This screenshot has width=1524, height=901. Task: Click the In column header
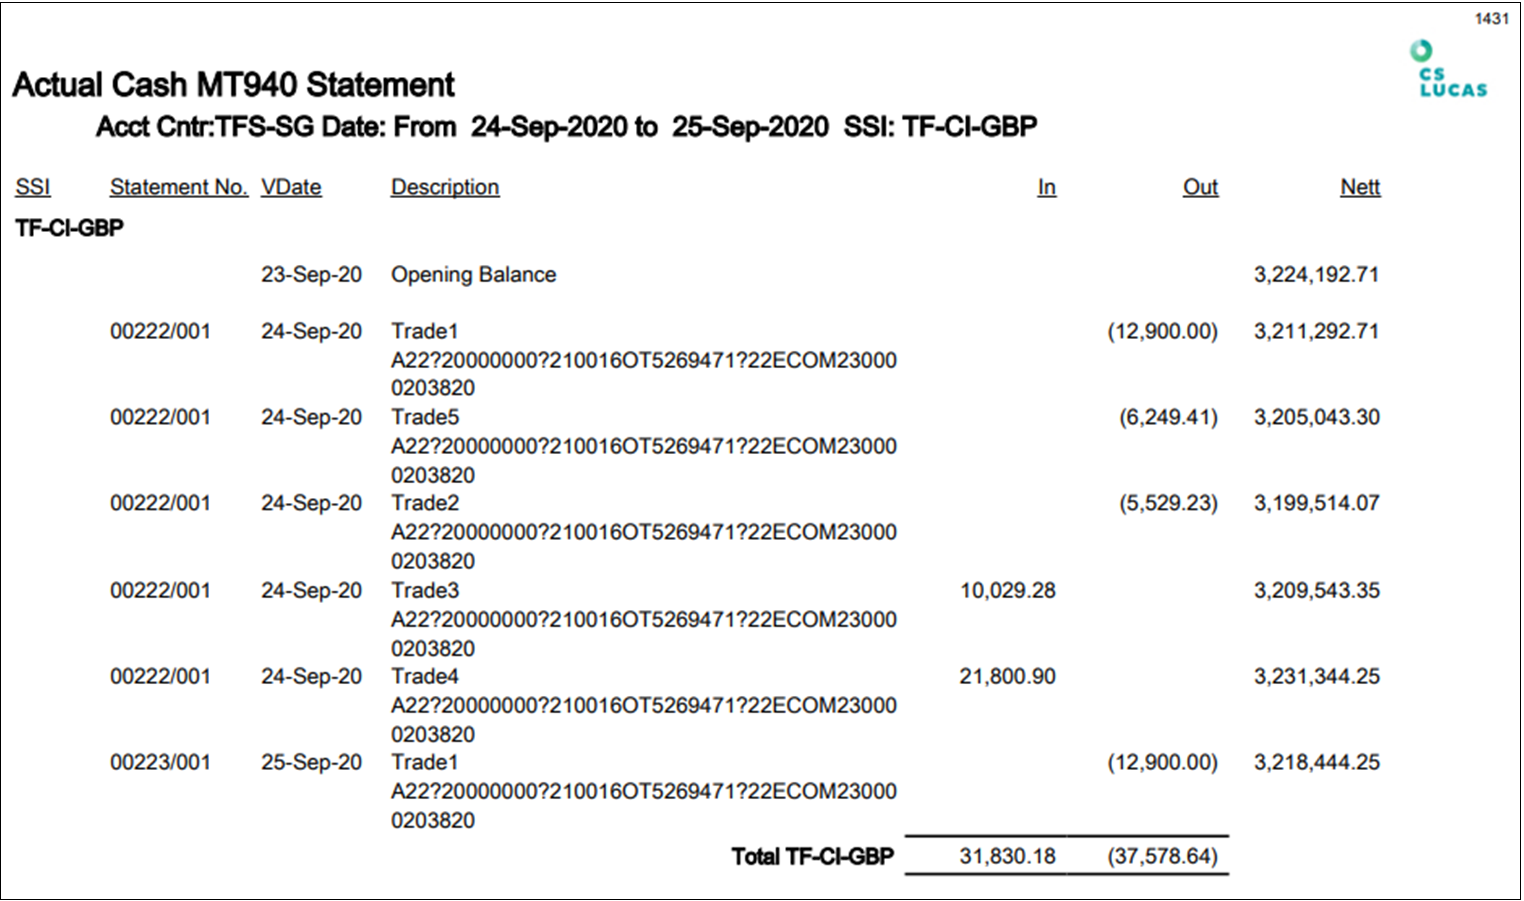(1046, 187)
